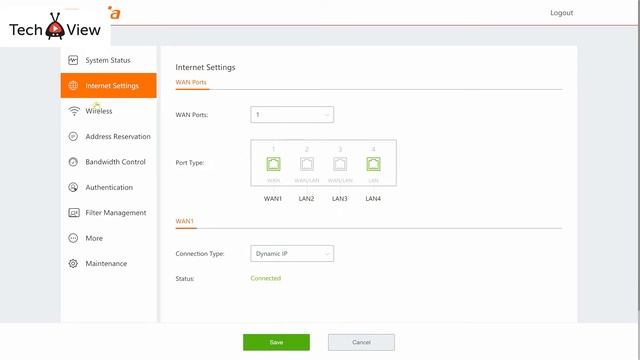Switch to the WAN1 tab

[x=185, y=221]
